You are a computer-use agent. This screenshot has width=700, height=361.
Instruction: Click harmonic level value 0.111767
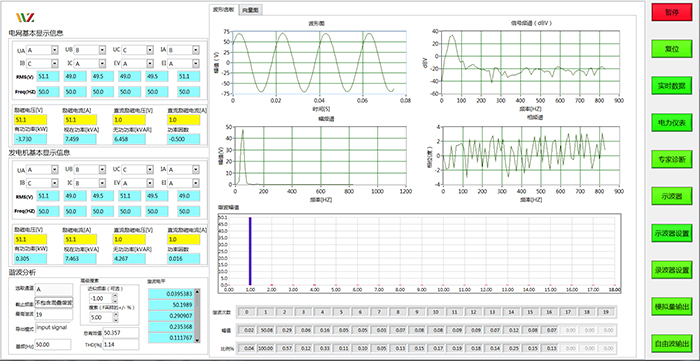coord(171,338)
